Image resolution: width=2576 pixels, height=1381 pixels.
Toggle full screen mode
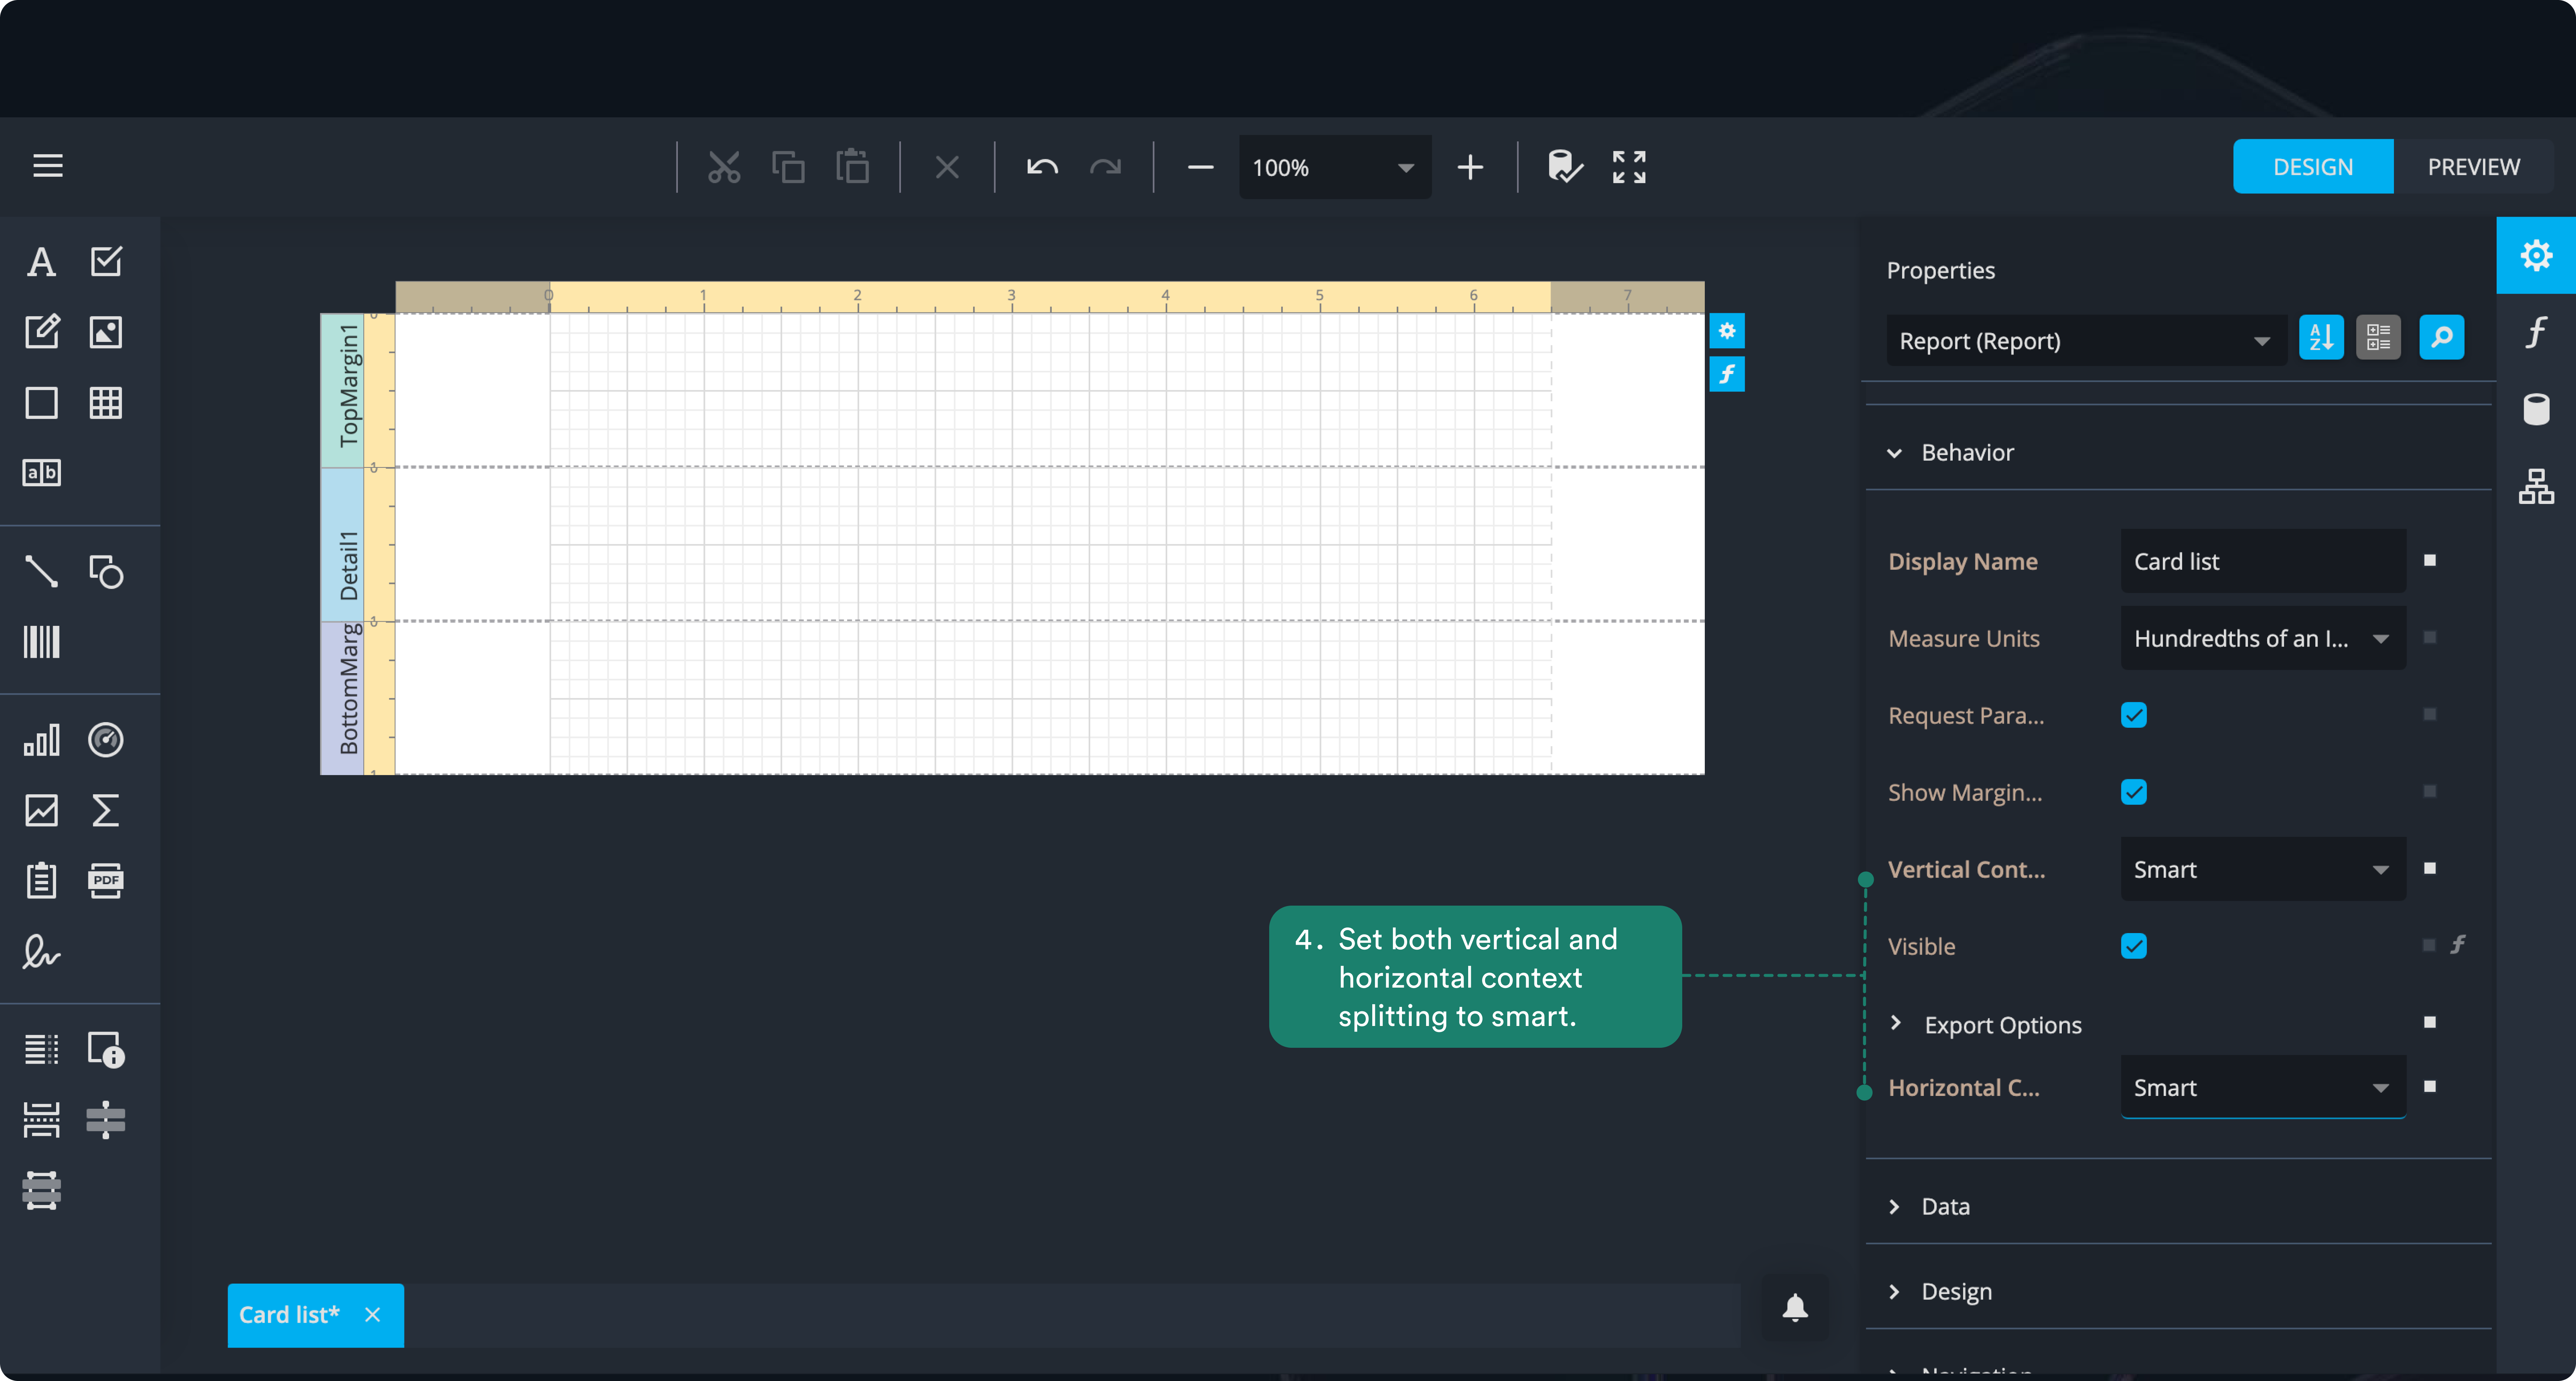pos(1629,167)
